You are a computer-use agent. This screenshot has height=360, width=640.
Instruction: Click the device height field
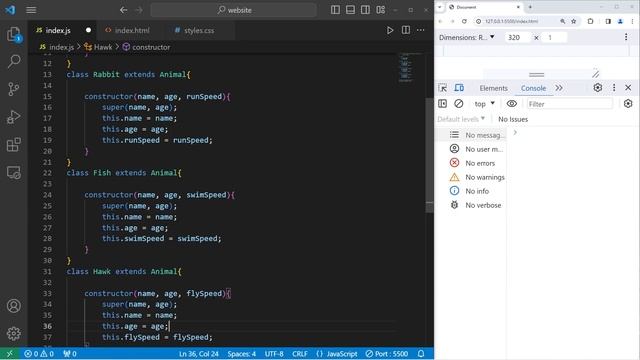[x=554, y=38]
